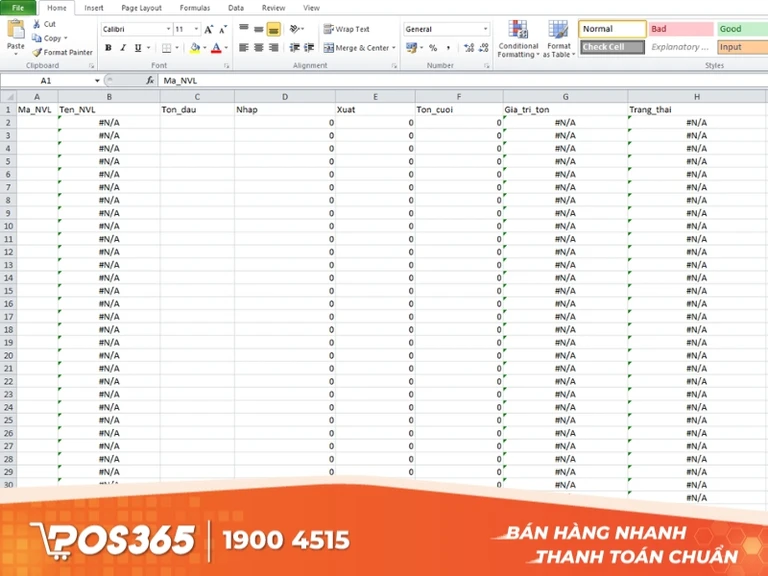Align text left
The width and height of the screenshot is (768, 576).
tap(244, 48)
